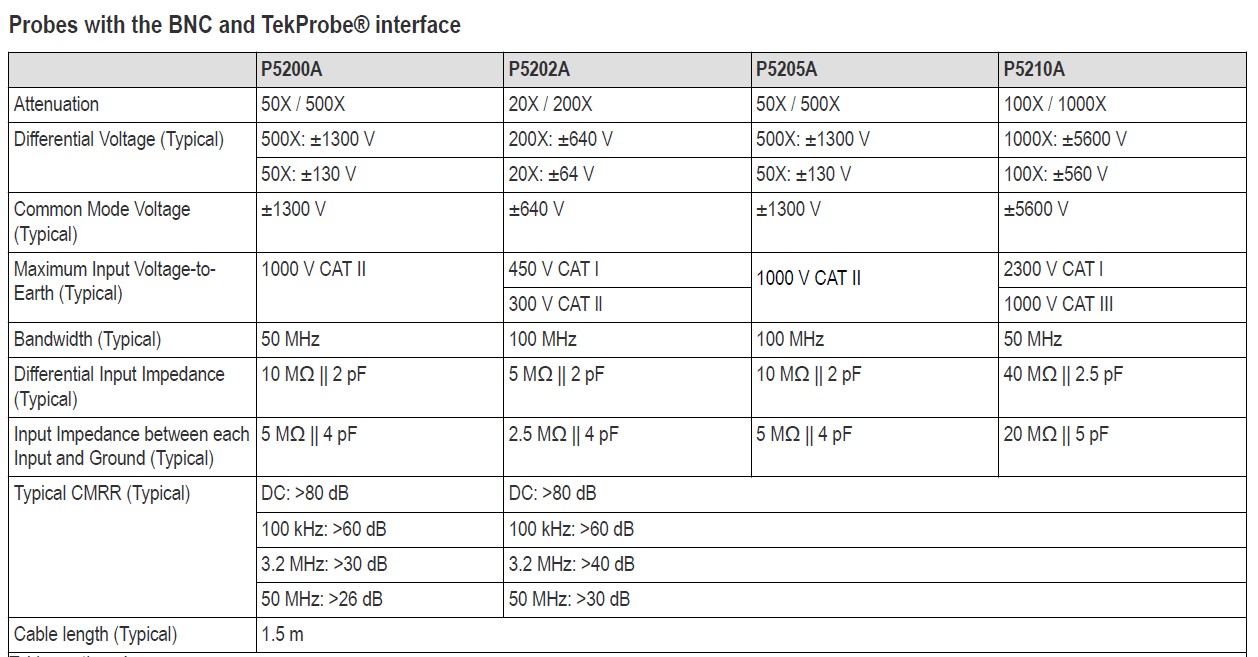Select the P5202A column header
The image size is (1258, 657).
click(539, 69)
